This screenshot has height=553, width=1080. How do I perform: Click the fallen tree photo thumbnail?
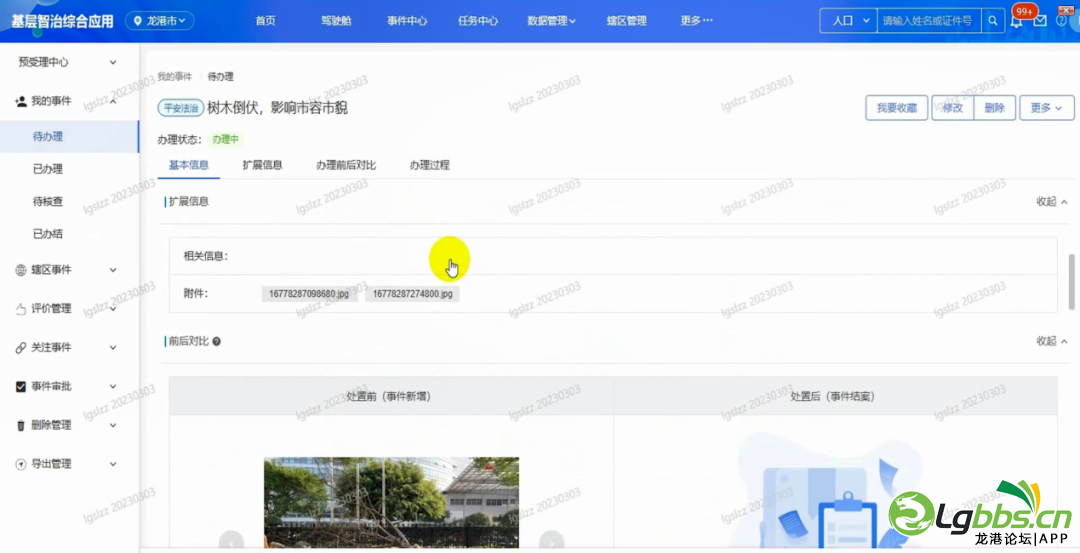[391, 503]
